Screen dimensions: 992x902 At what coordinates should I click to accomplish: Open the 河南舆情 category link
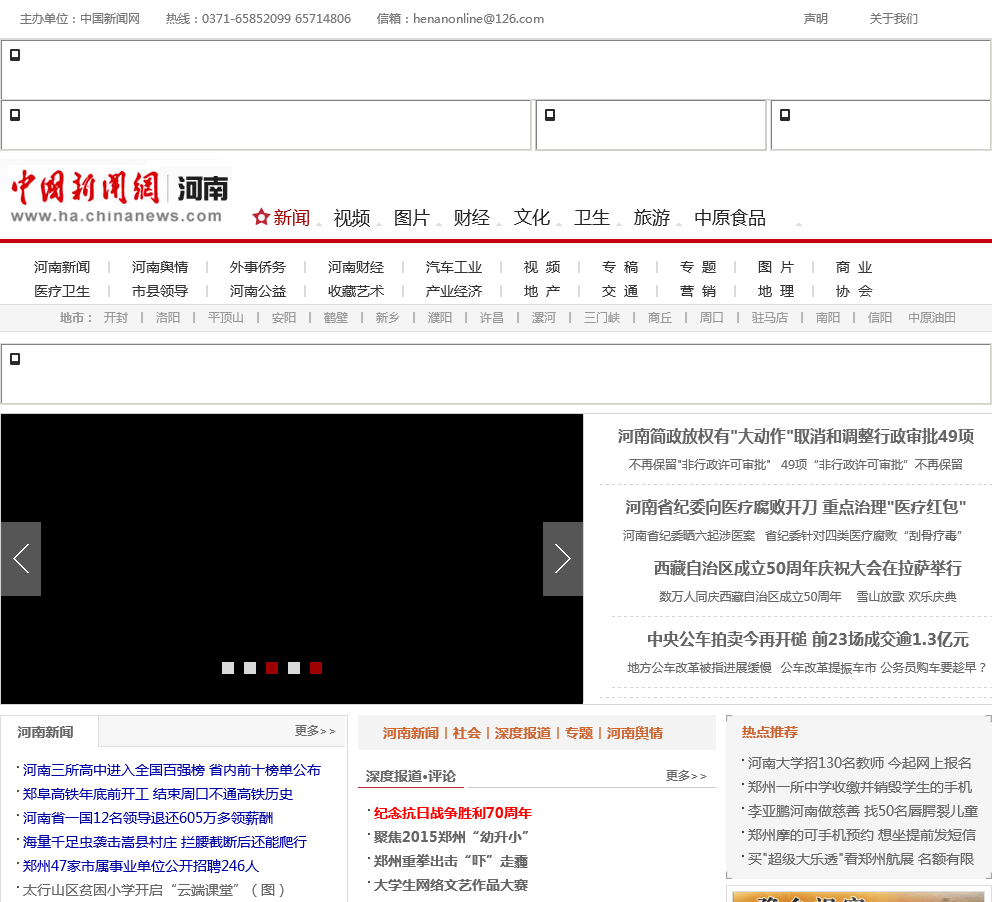point(160,267)
